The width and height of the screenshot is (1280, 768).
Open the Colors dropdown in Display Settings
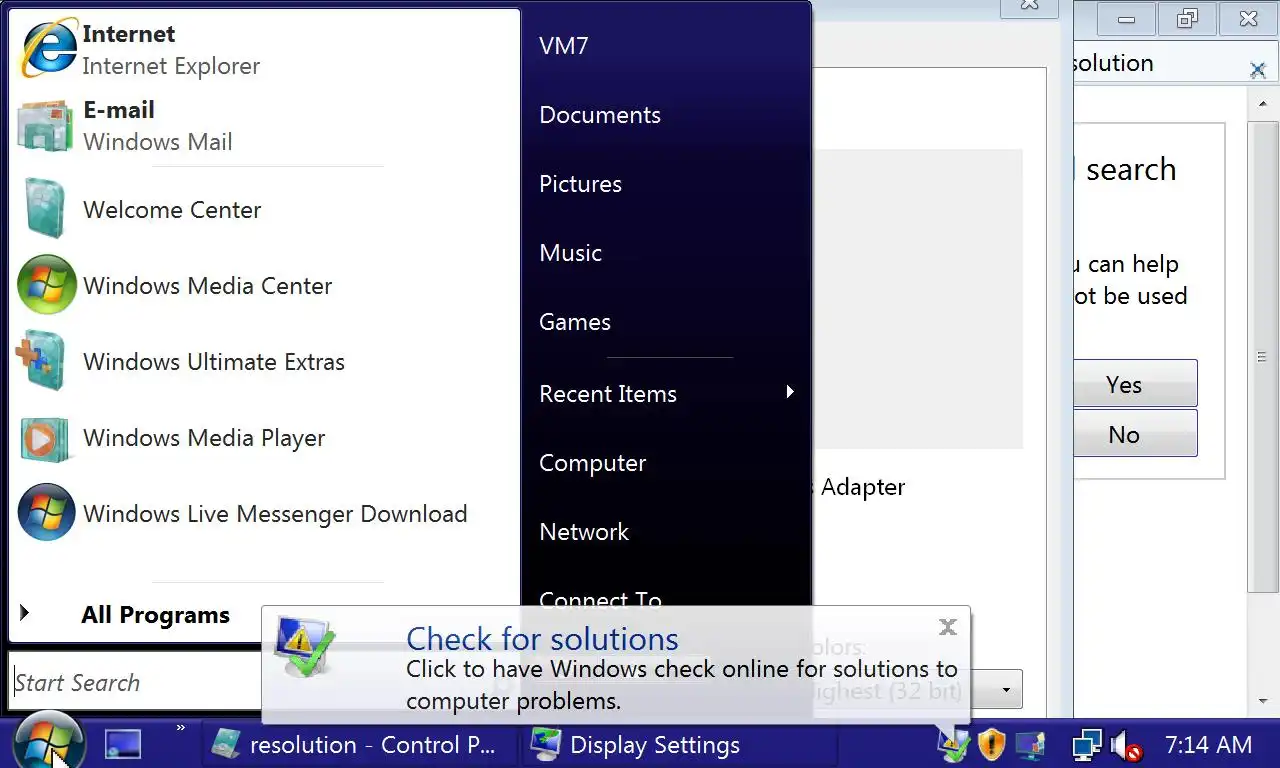coord(1008,690)
